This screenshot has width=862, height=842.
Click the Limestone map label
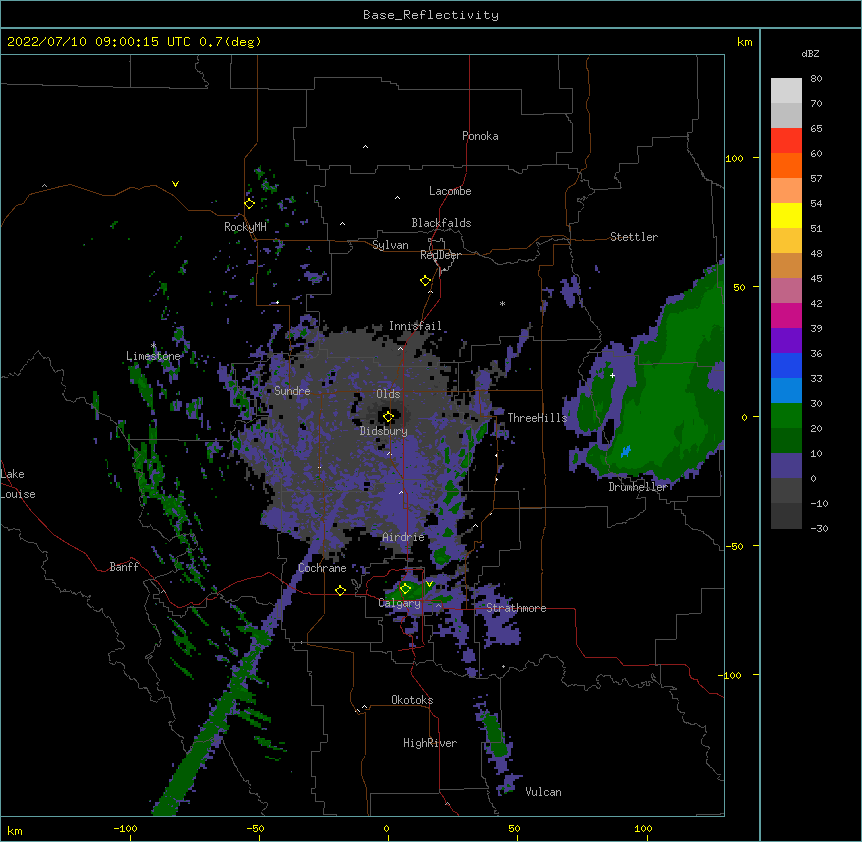pyautogui.click(x=153, y=356)
